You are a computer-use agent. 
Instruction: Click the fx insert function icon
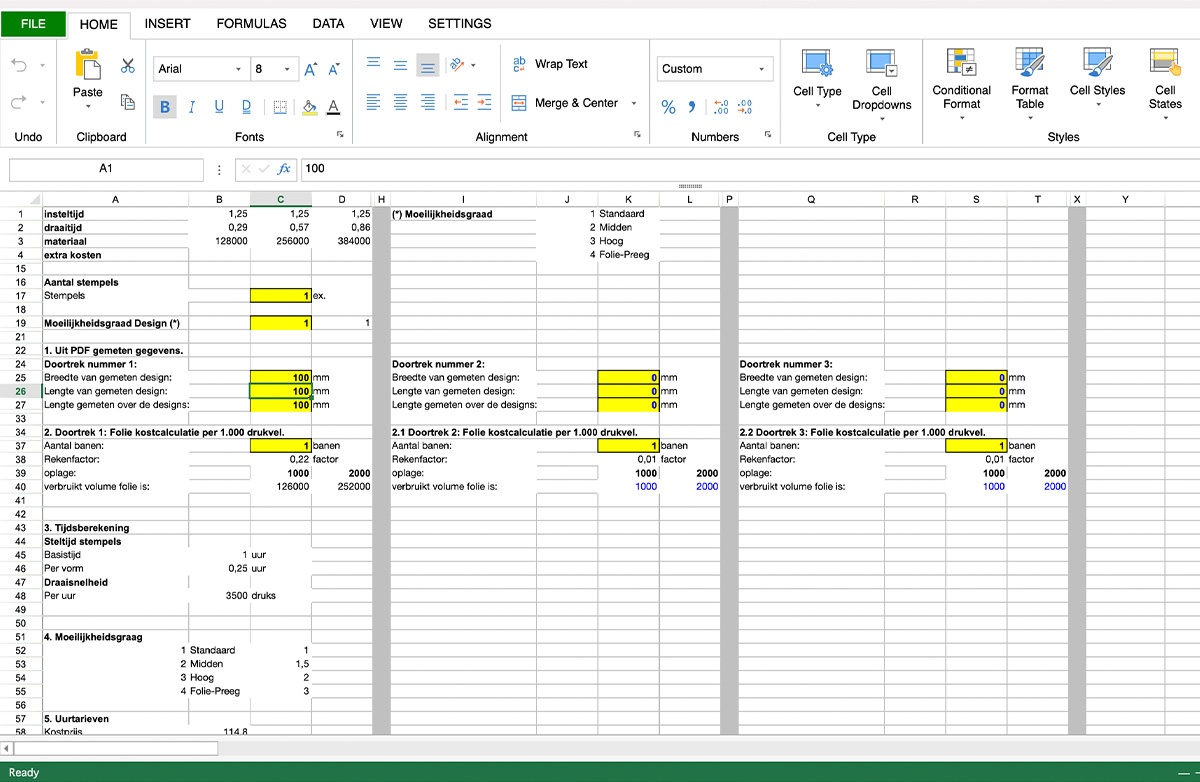(284, 169)
